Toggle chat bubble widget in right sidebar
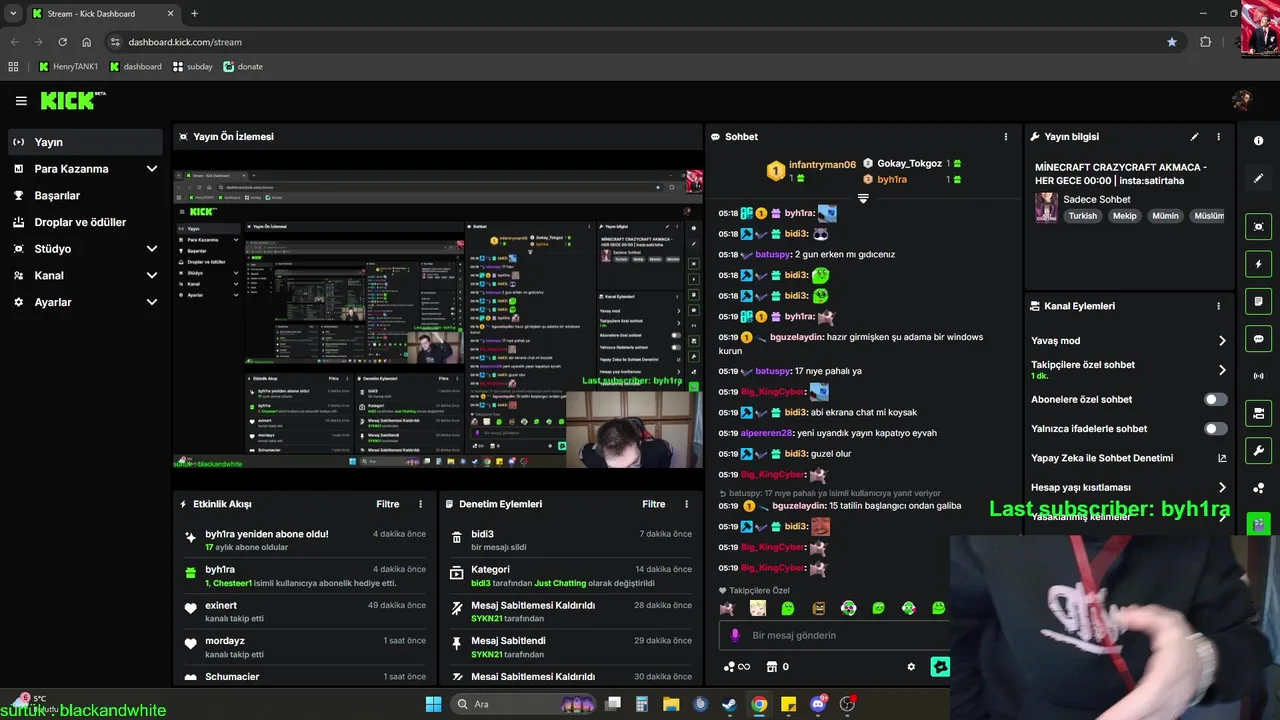 tap(1259, 339)
